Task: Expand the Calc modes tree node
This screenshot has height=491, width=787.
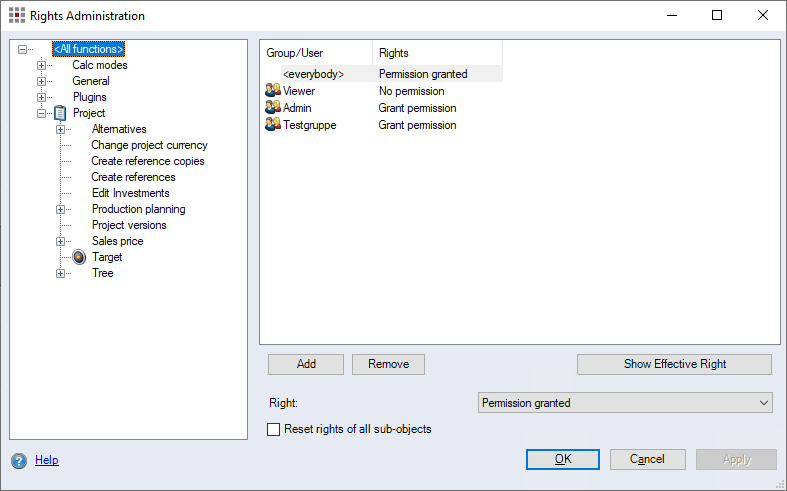Action: (42, 65)
